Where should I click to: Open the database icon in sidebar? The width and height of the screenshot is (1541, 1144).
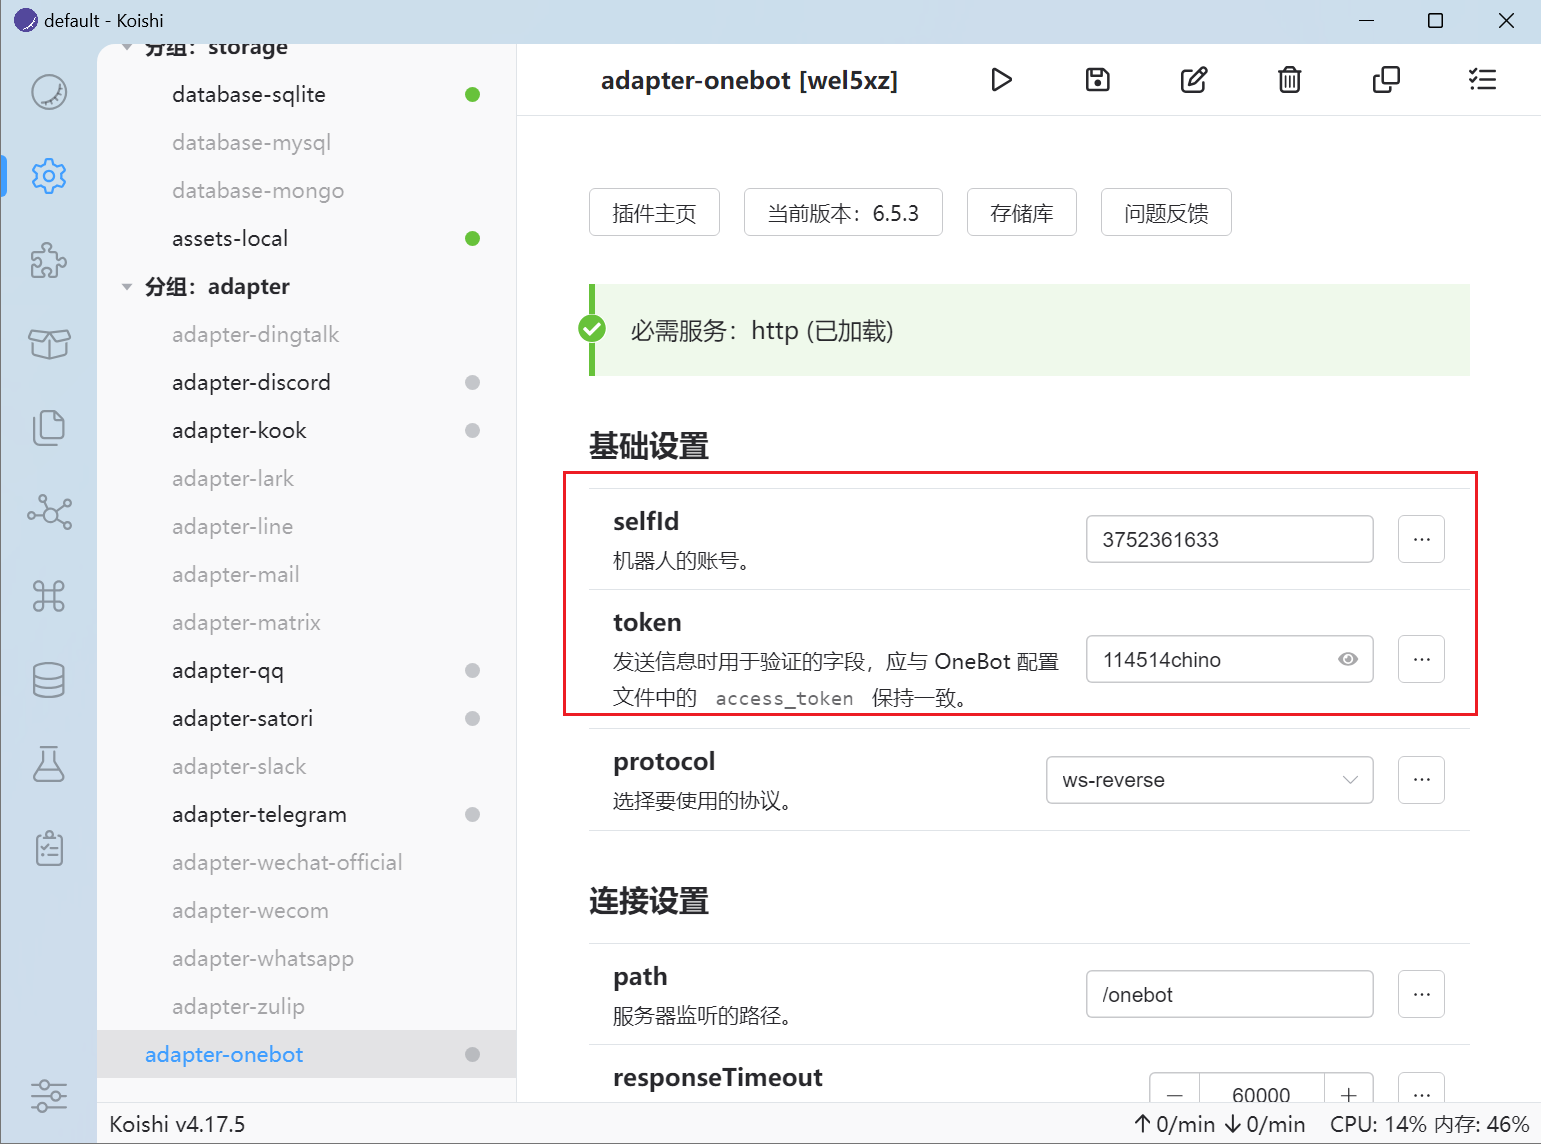pos(49,680)
